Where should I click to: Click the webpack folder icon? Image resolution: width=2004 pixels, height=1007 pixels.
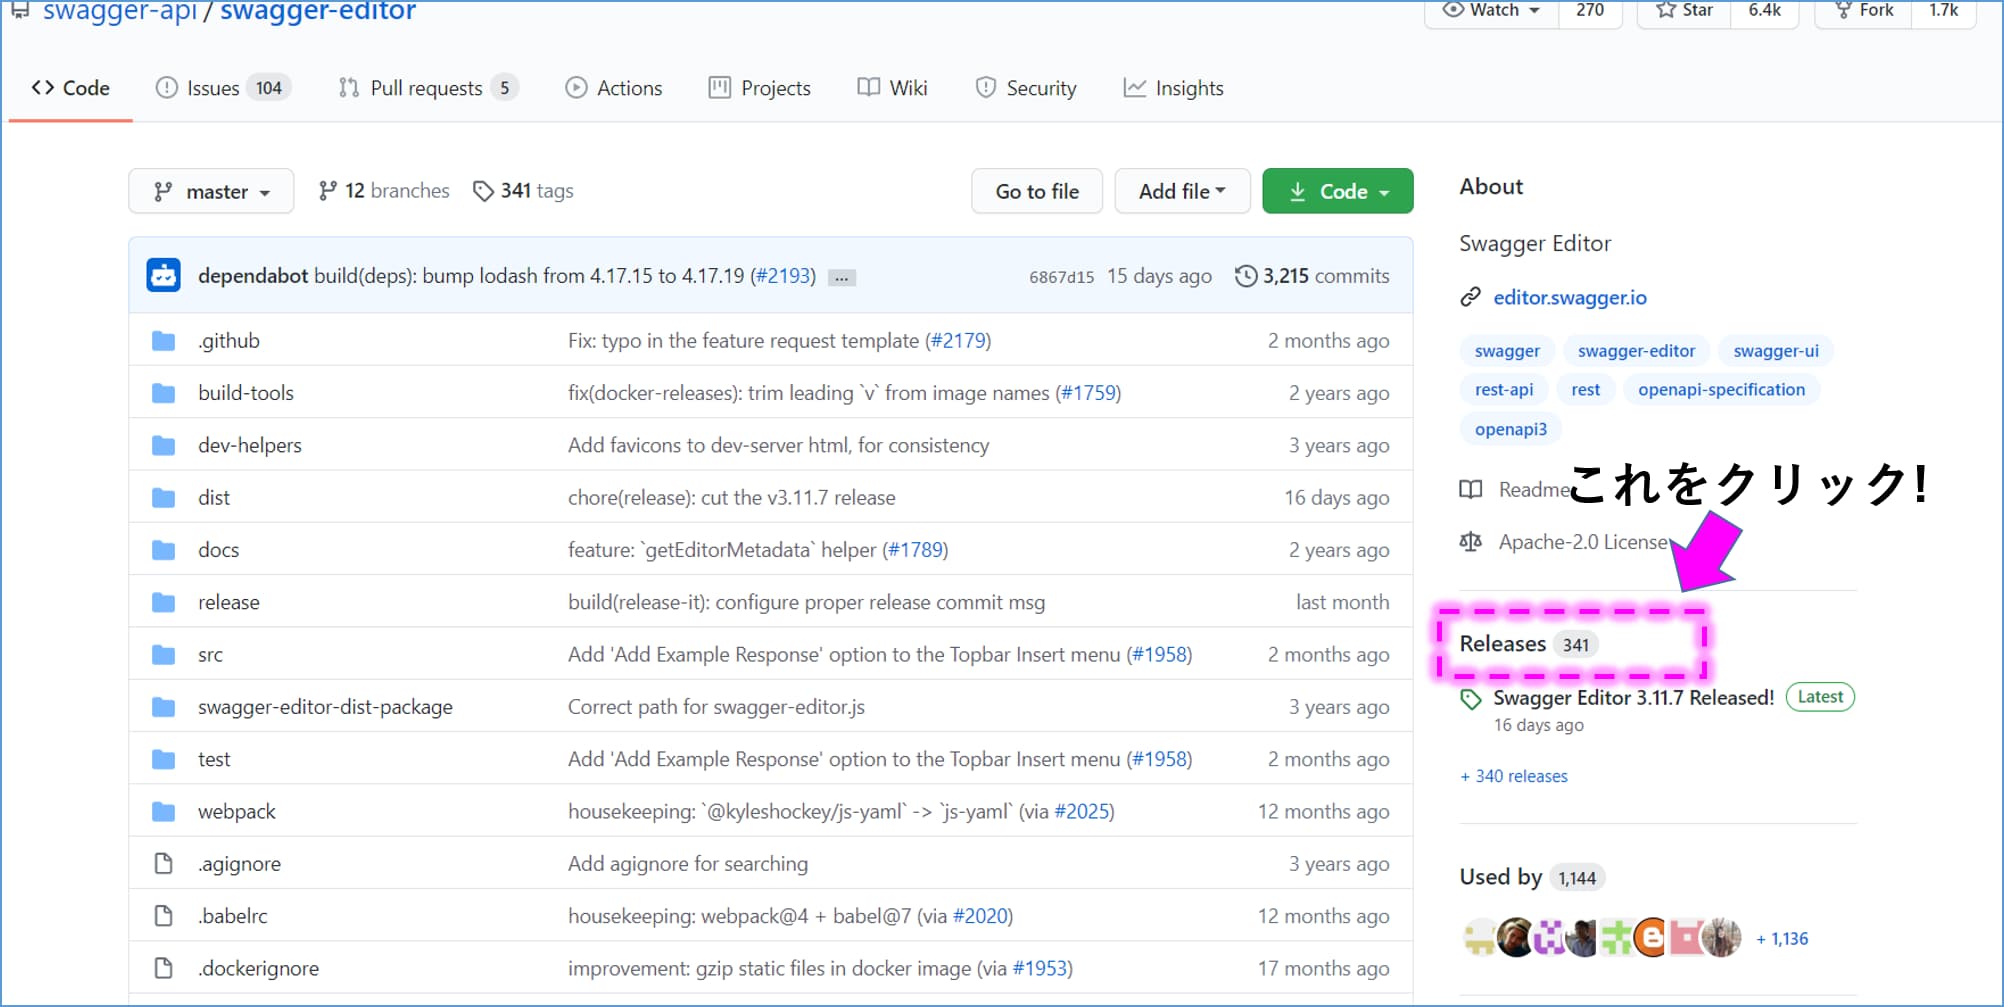(163, 812)
